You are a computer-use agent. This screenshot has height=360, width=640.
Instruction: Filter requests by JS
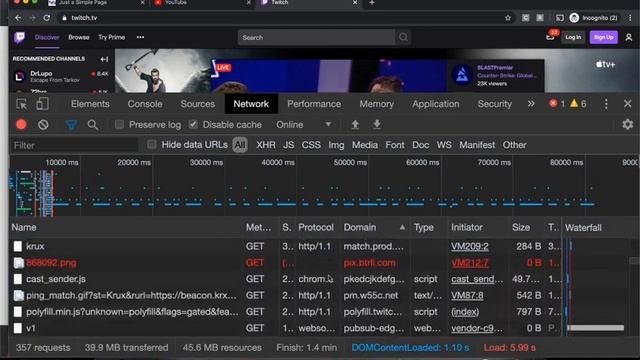pyautogui.click(x=289, y=145)
